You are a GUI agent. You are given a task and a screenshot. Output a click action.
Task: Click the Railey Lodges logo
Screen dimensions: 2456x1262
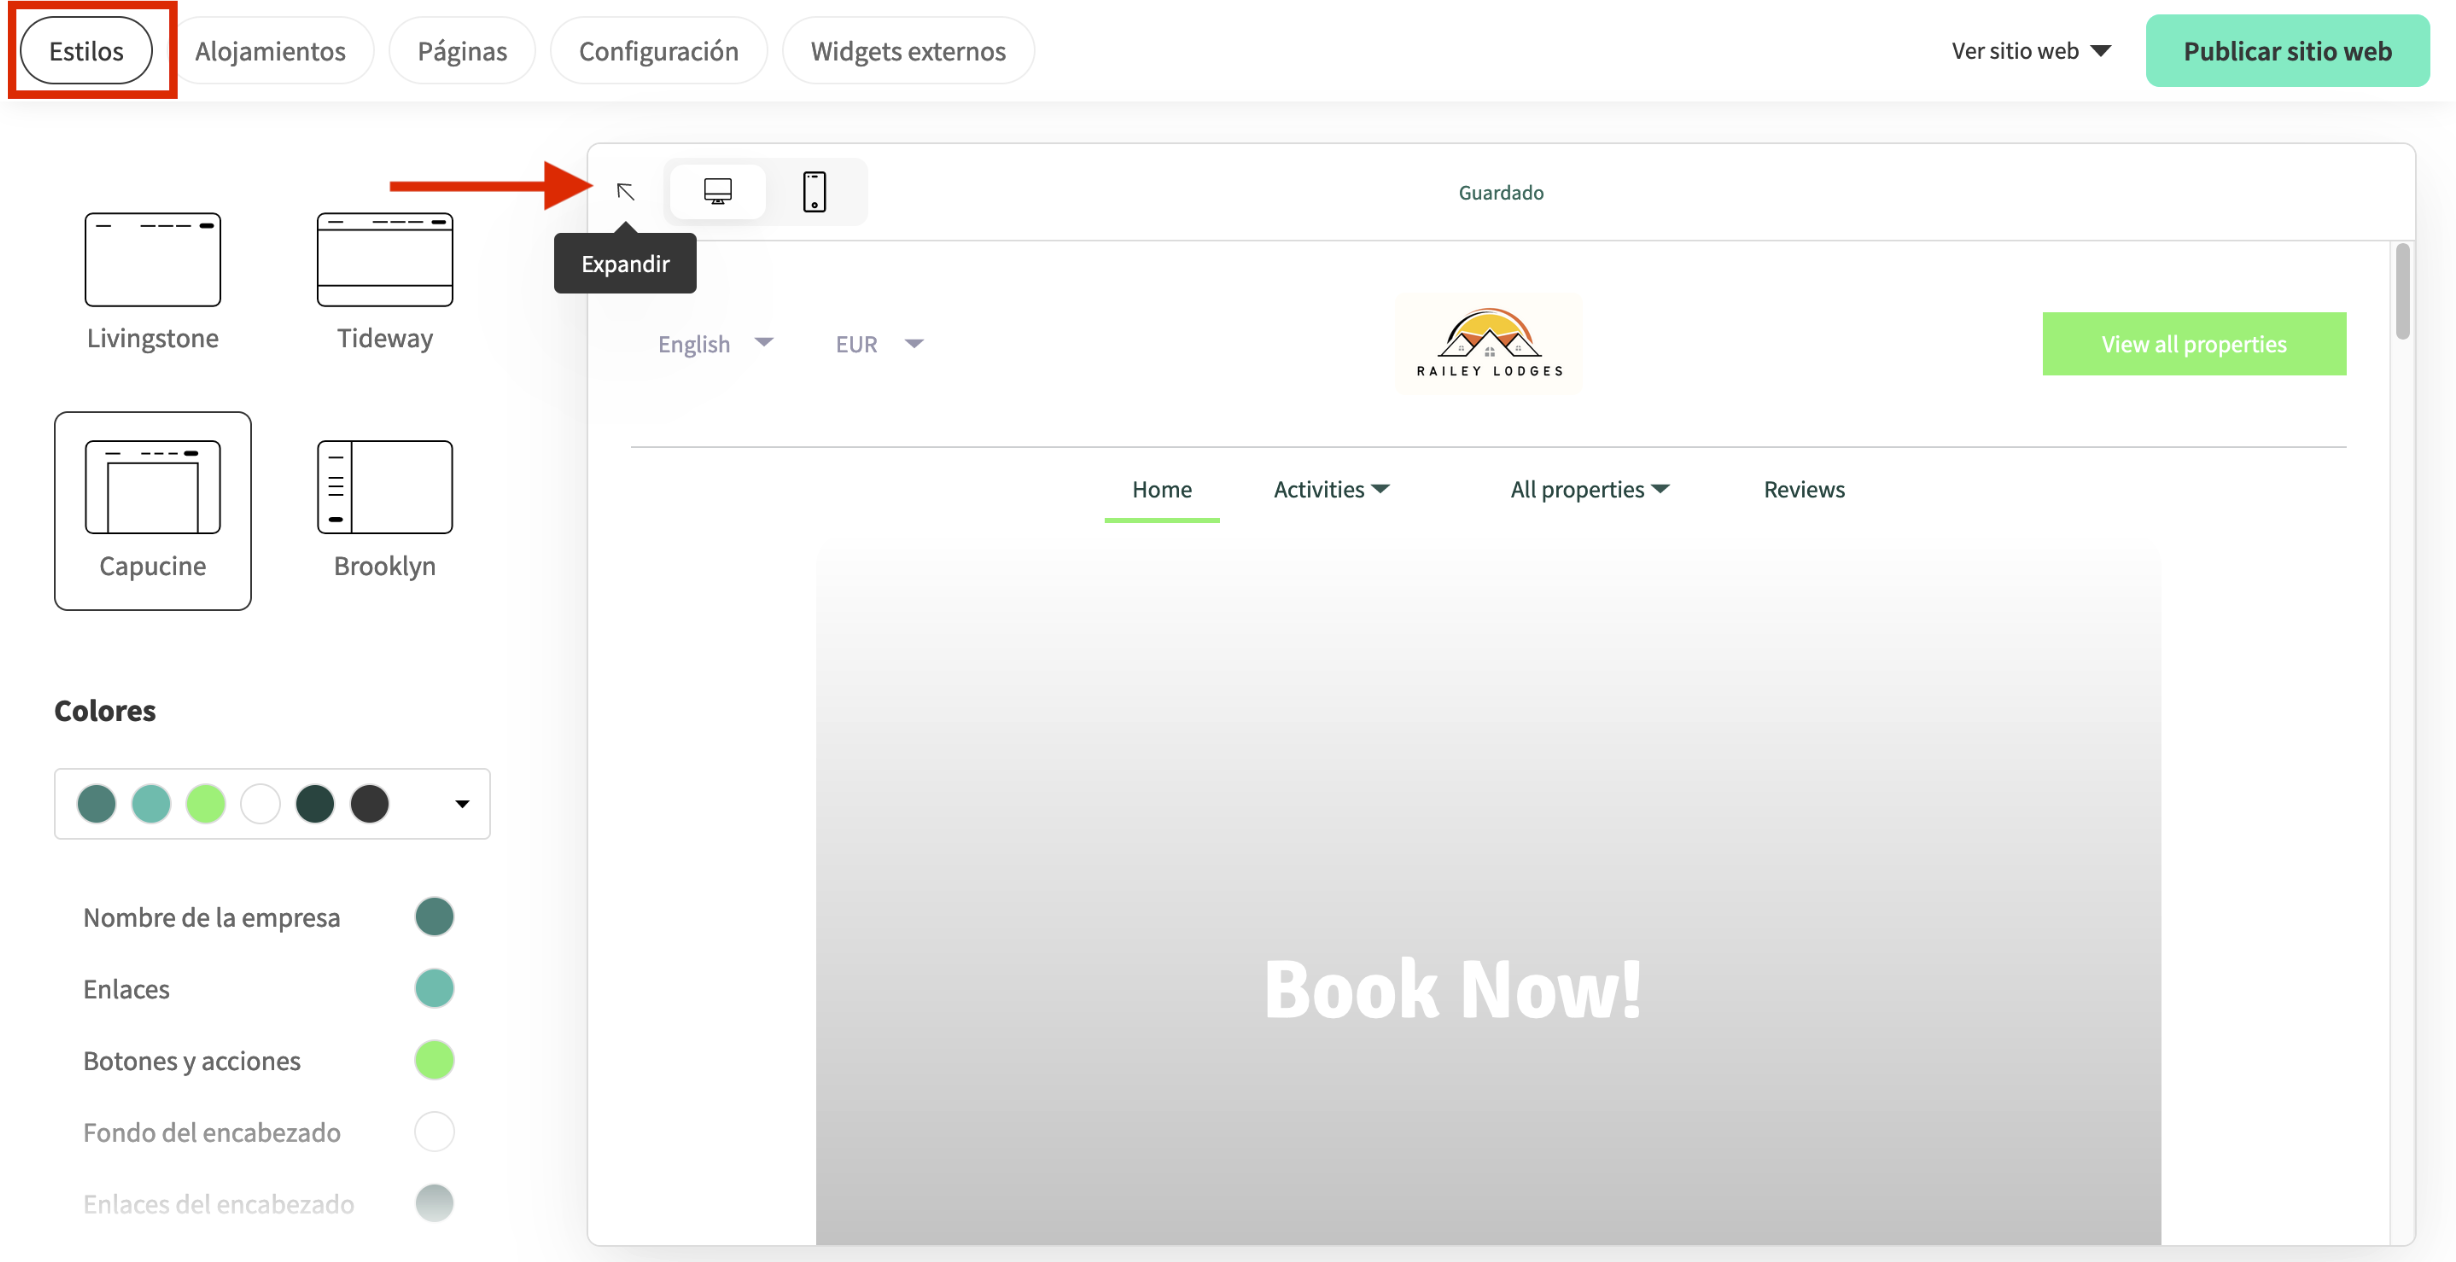tap(1487, 343)
